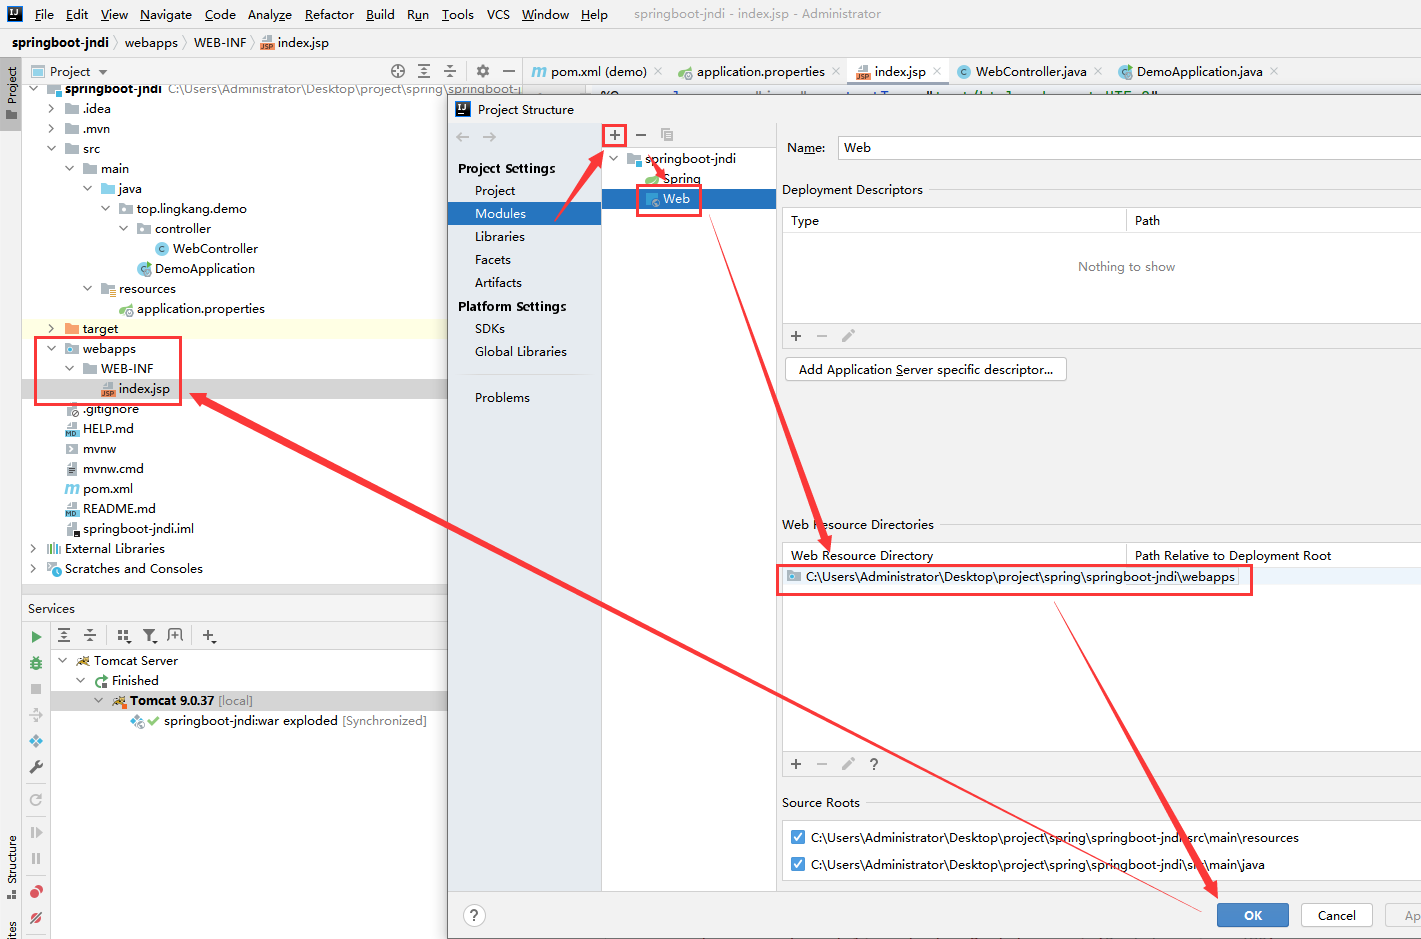The height and width of the screenshot is (939, 1421).
Task: Open Problems in Project Structure
Action: click(502, 398)
